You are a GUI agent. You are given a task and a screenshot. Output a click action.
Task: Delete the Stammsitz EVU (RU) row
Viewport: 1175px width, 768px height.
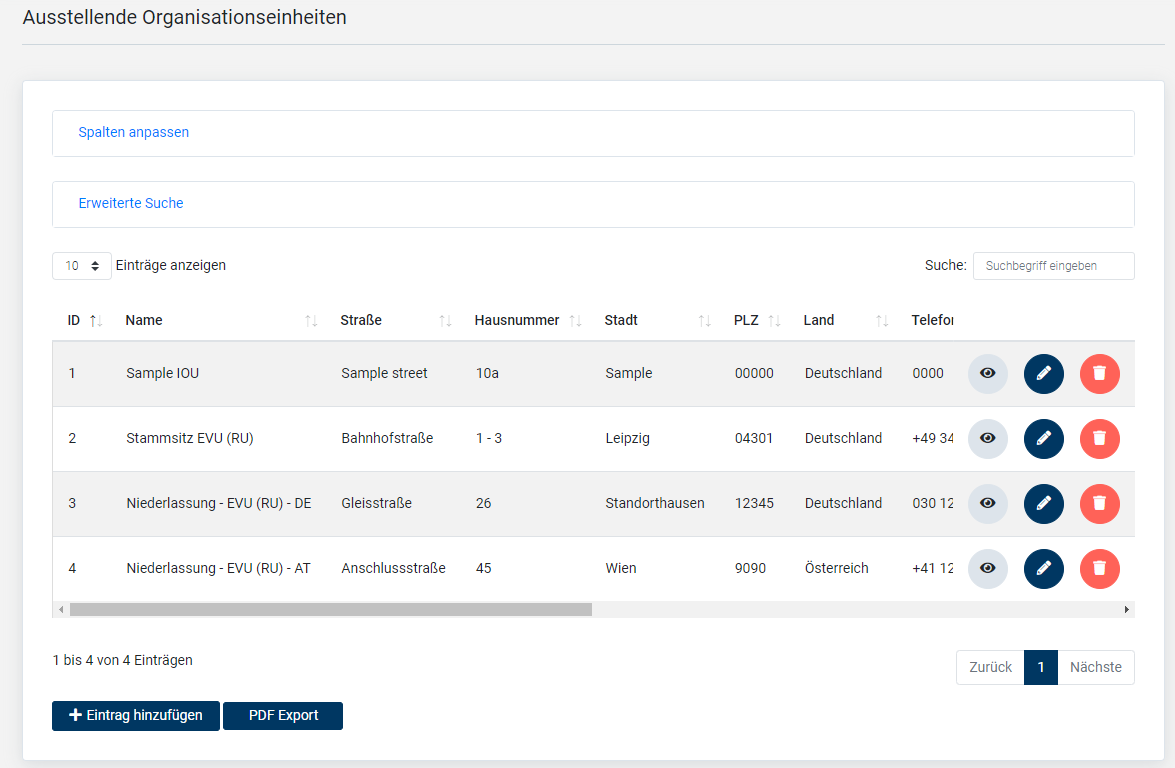coord(1099,439)
